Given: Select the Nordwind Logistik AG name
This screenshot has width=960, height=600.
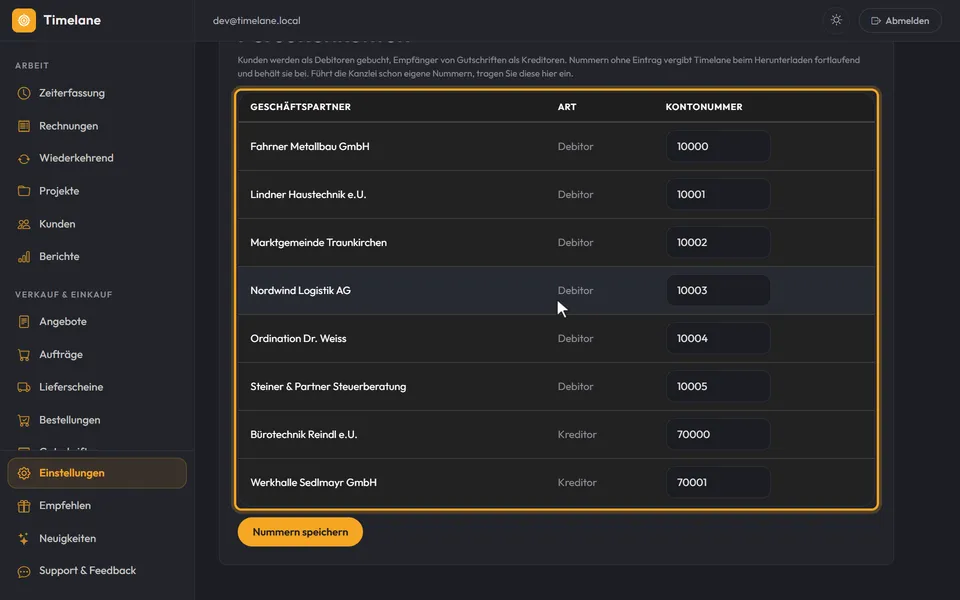Looking at the screenshot, I should pyautogui.click(x=301, y=290).
